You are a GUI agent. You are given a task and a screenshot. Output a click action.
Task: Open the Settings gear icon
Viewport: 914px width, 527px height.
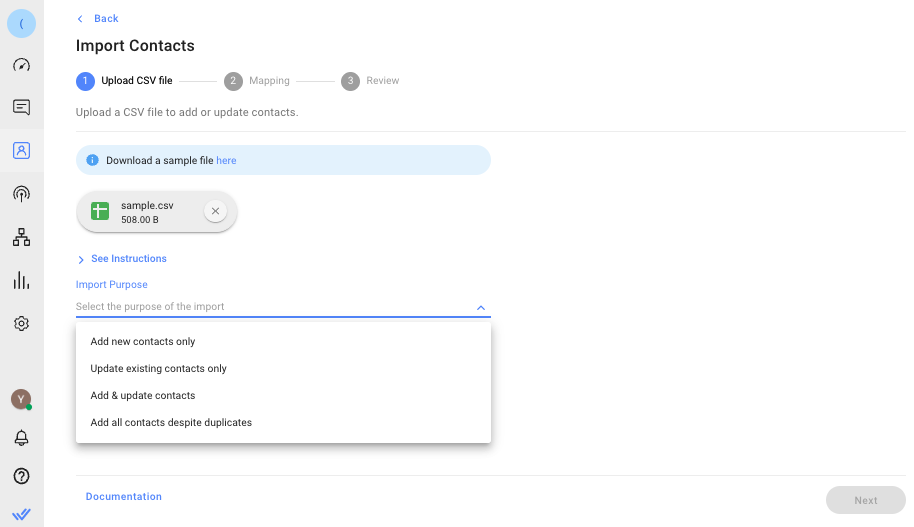coord(21,324)
